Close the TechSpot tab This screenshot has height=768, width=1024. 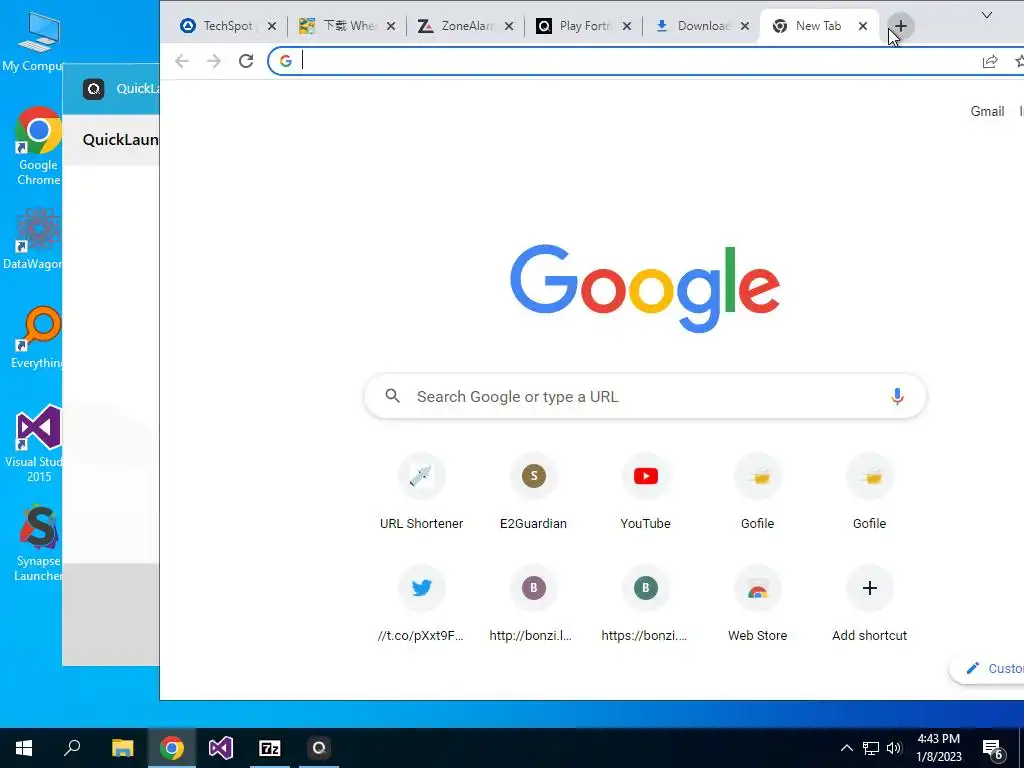(272, 26)
